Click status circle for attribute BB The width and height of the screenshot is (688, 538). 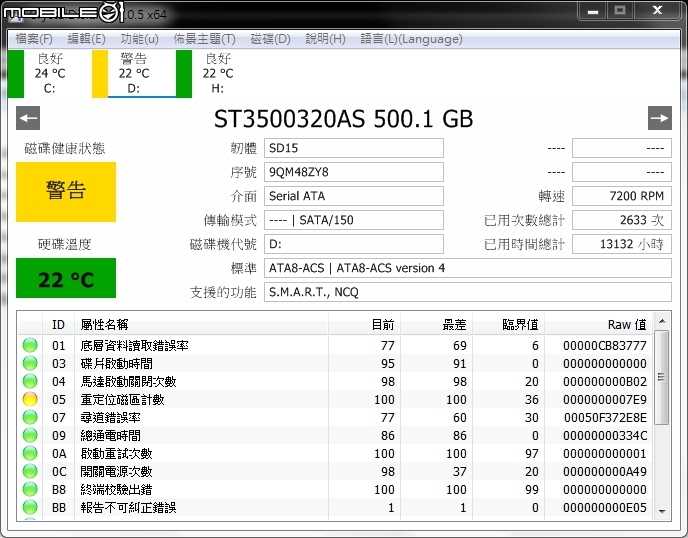coord(30,507)
